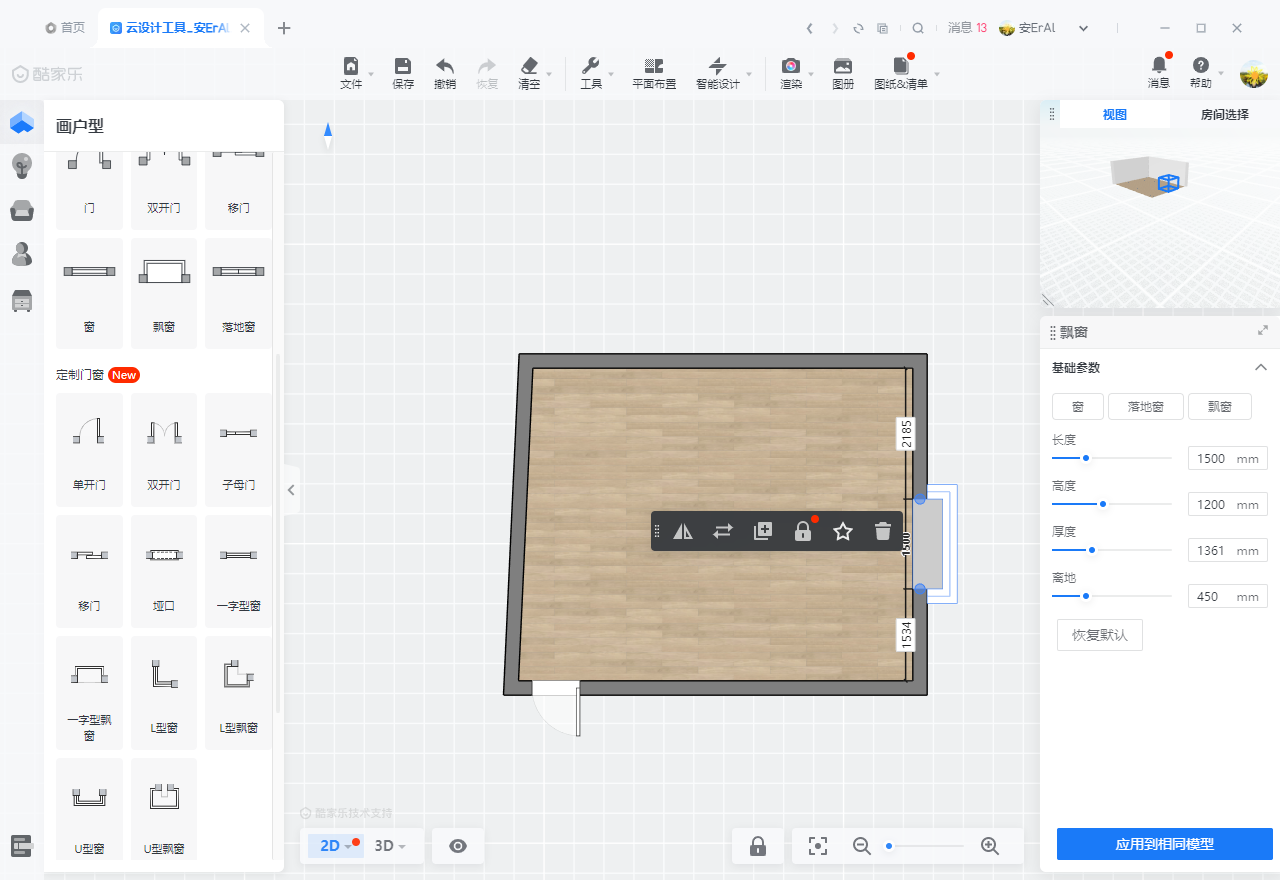Open the Render (渲染) camera icon

pyautogui.click(x=790, y=67)
